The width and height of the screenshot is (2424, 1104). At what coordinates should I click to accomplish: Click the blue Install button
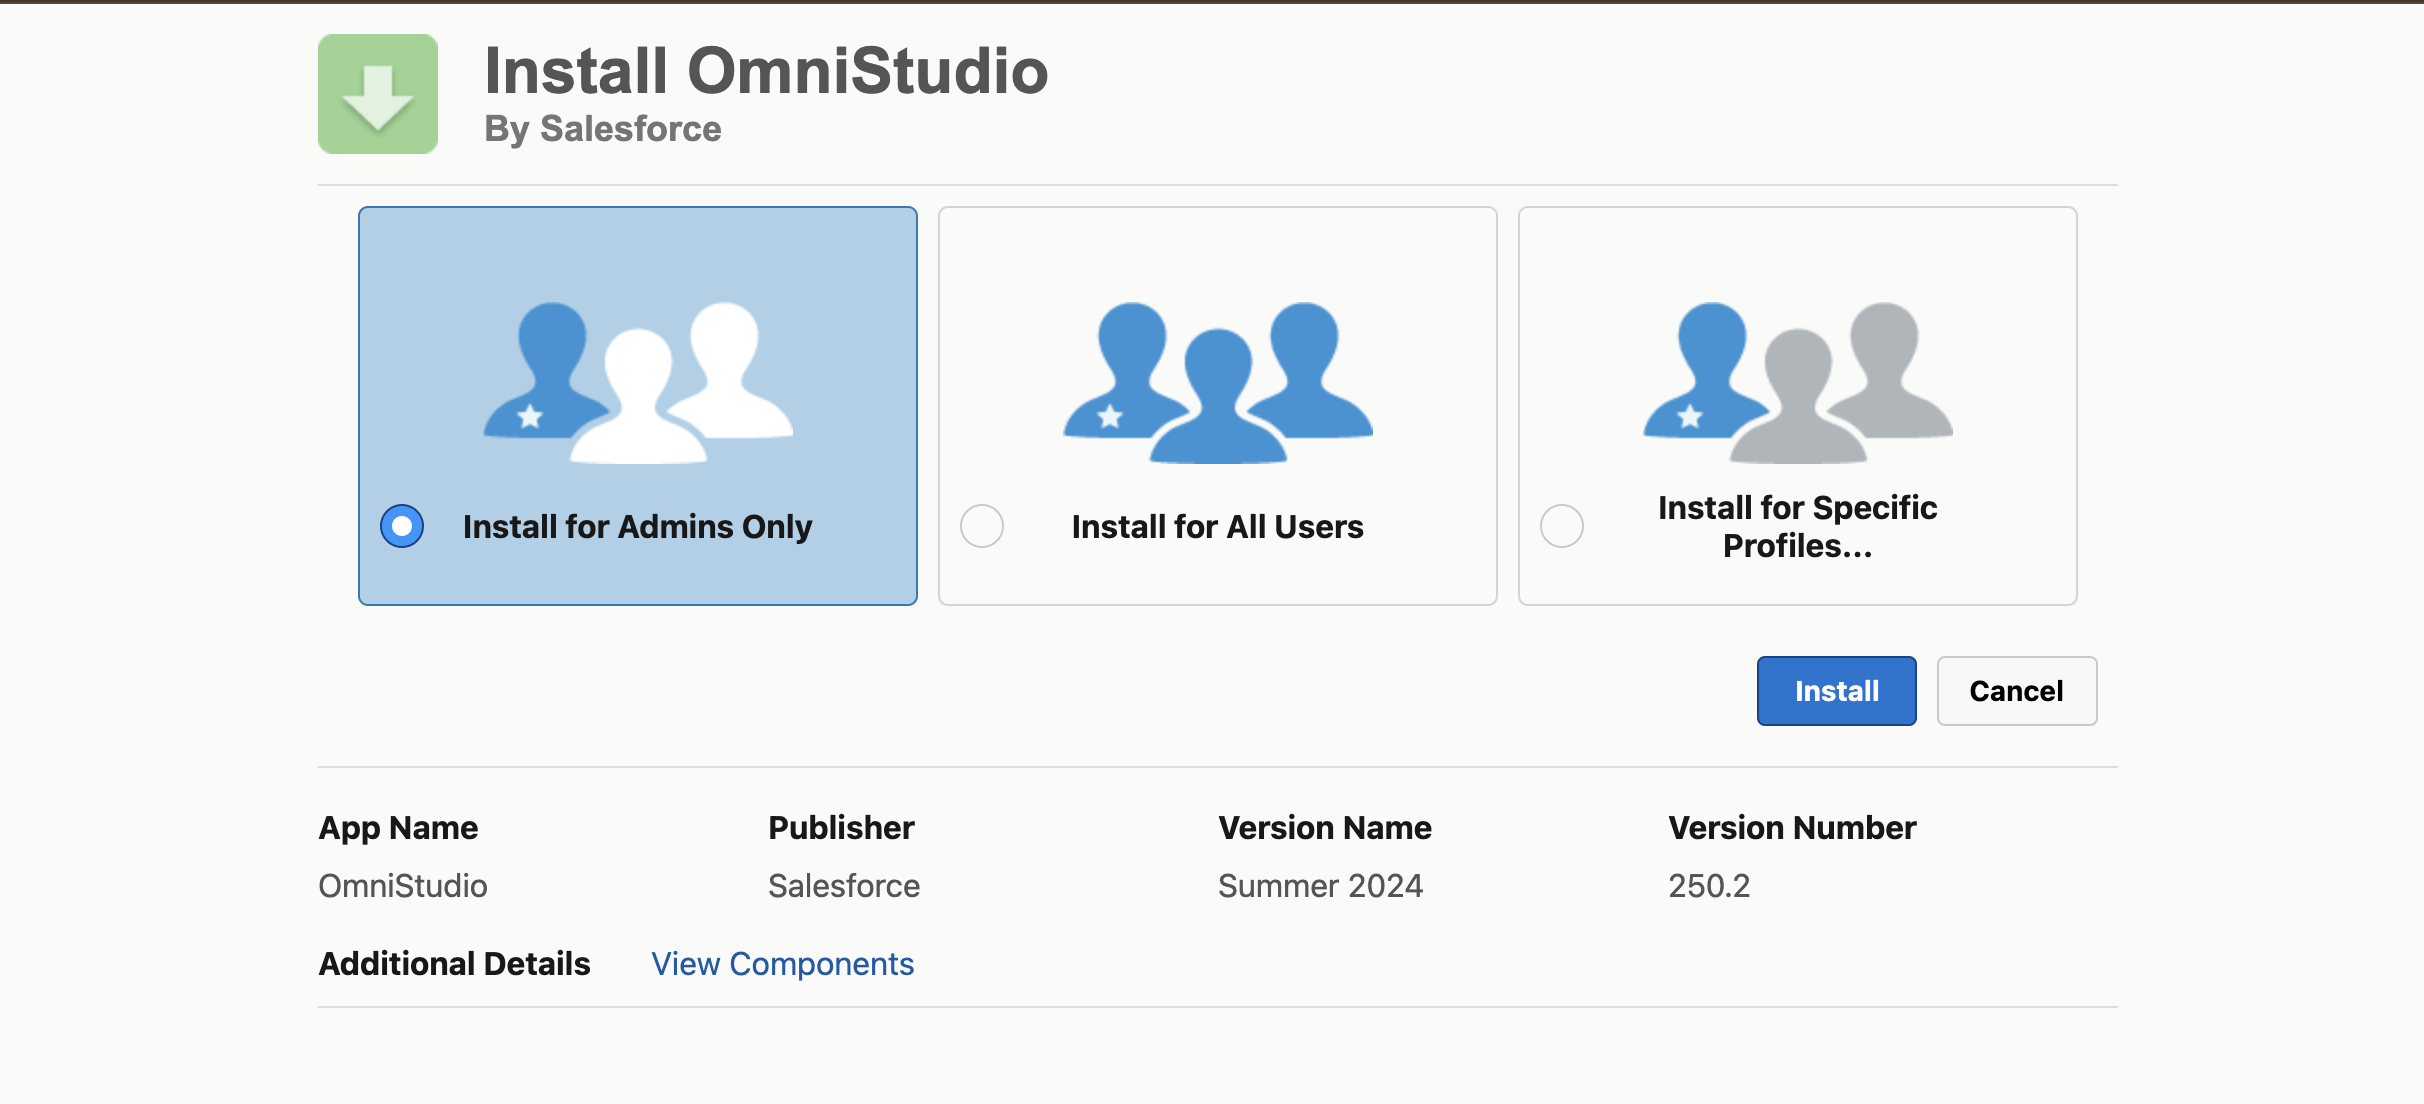[x=1837, y=691]
